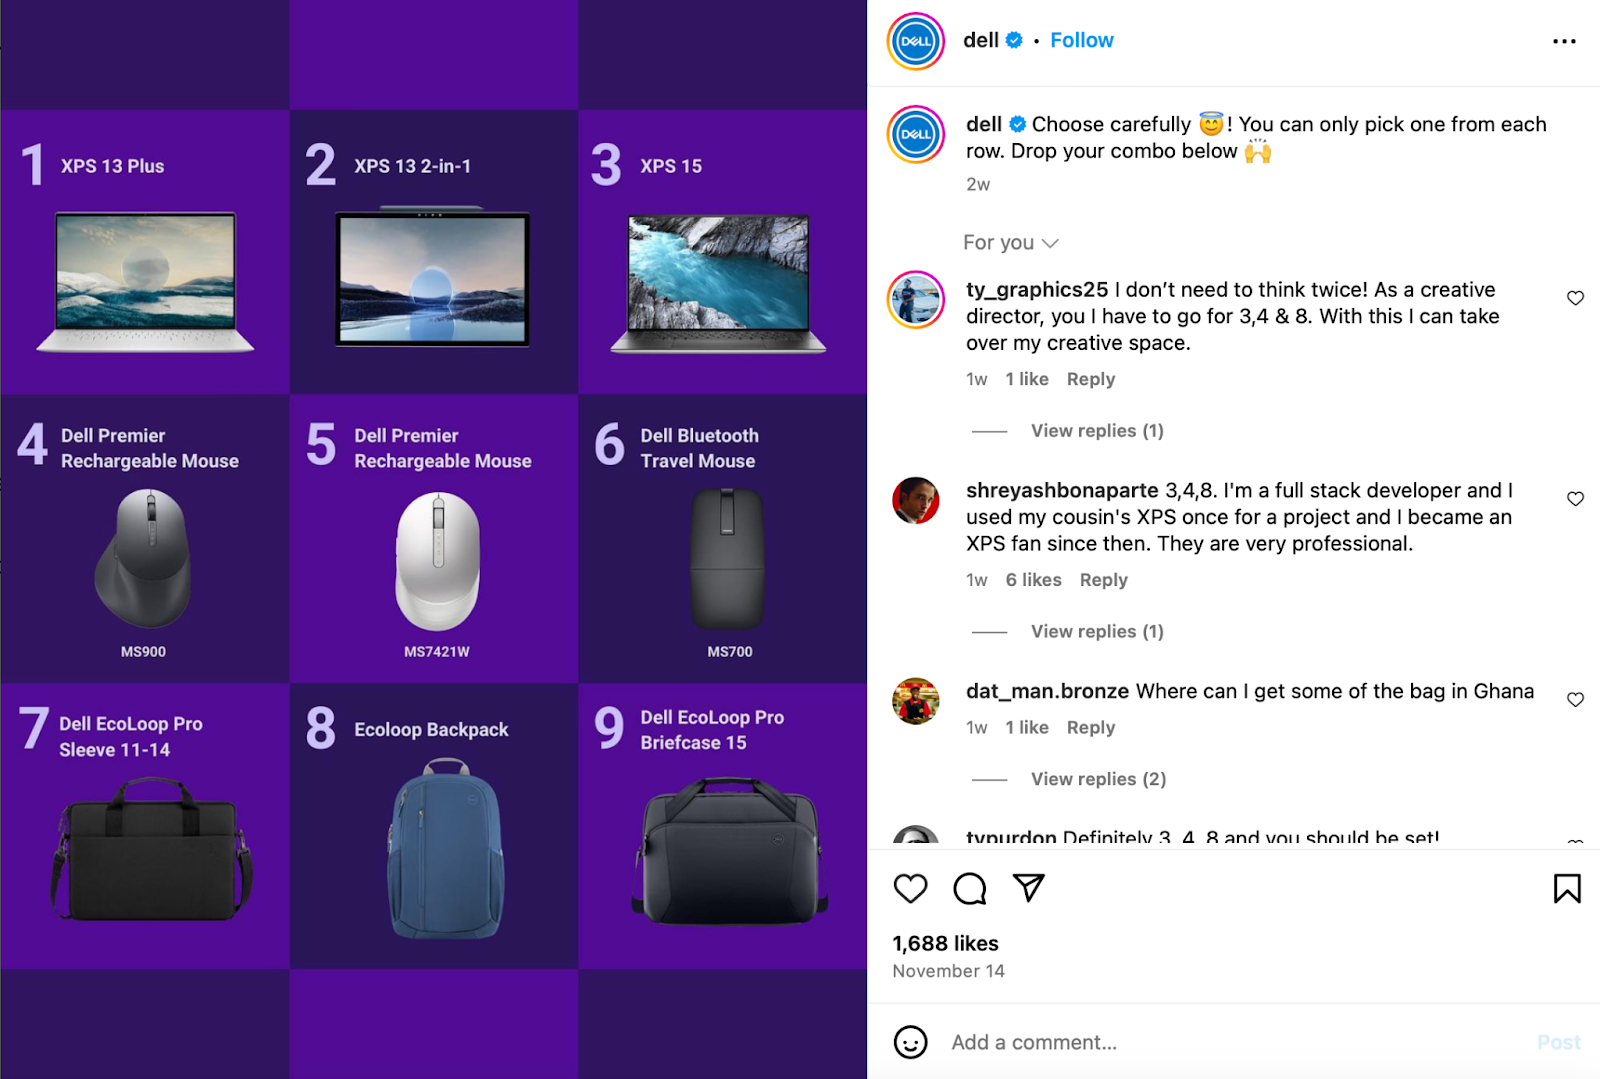Save post with bookmark icon
Screen dimensions: 1600x1079
1567,888
